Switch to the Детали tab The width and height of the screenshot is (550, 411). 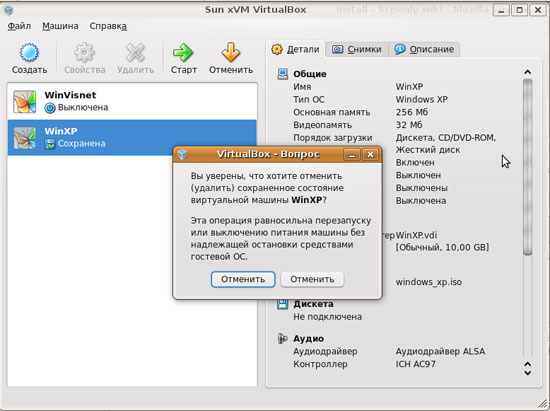tap(296, 49)
